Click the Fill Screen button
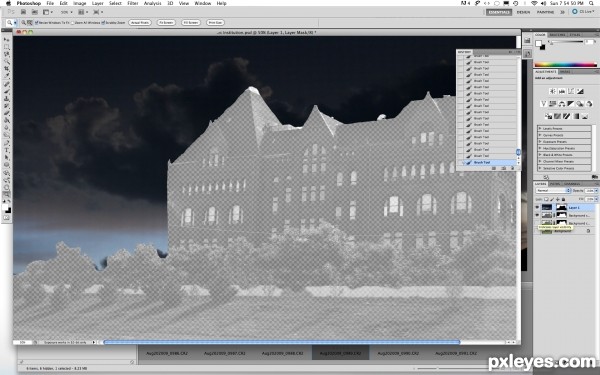600x375 pixels. pos(191,23)
